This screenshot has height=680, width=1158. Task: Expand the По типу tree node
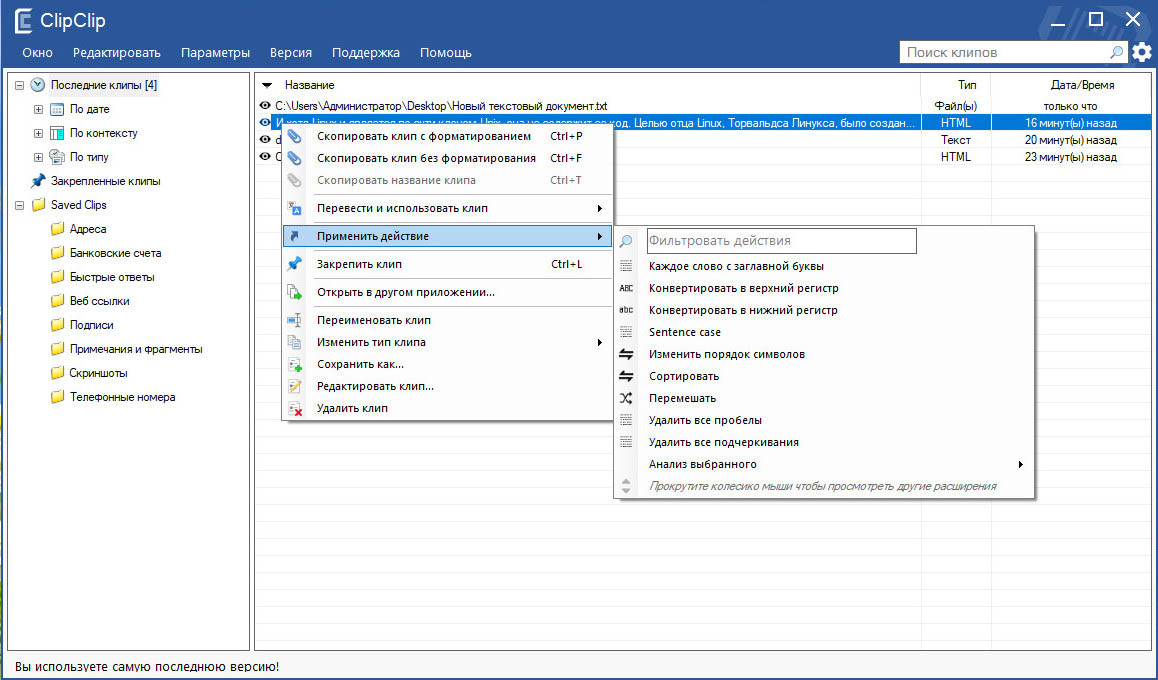(x=38, y=157)
